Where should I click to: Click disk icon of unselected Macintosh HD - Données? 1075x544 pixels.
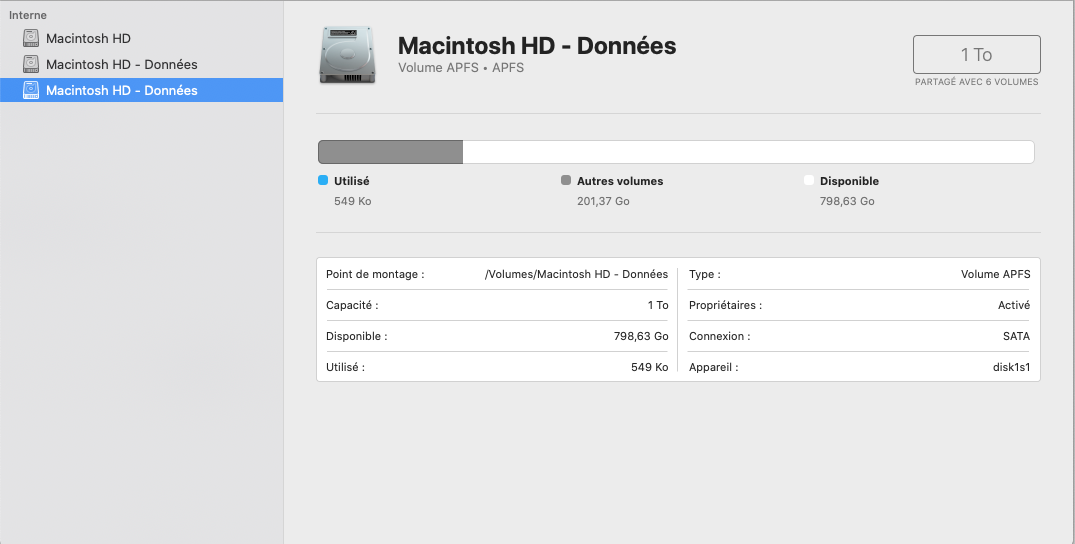[x=31, y=65]
